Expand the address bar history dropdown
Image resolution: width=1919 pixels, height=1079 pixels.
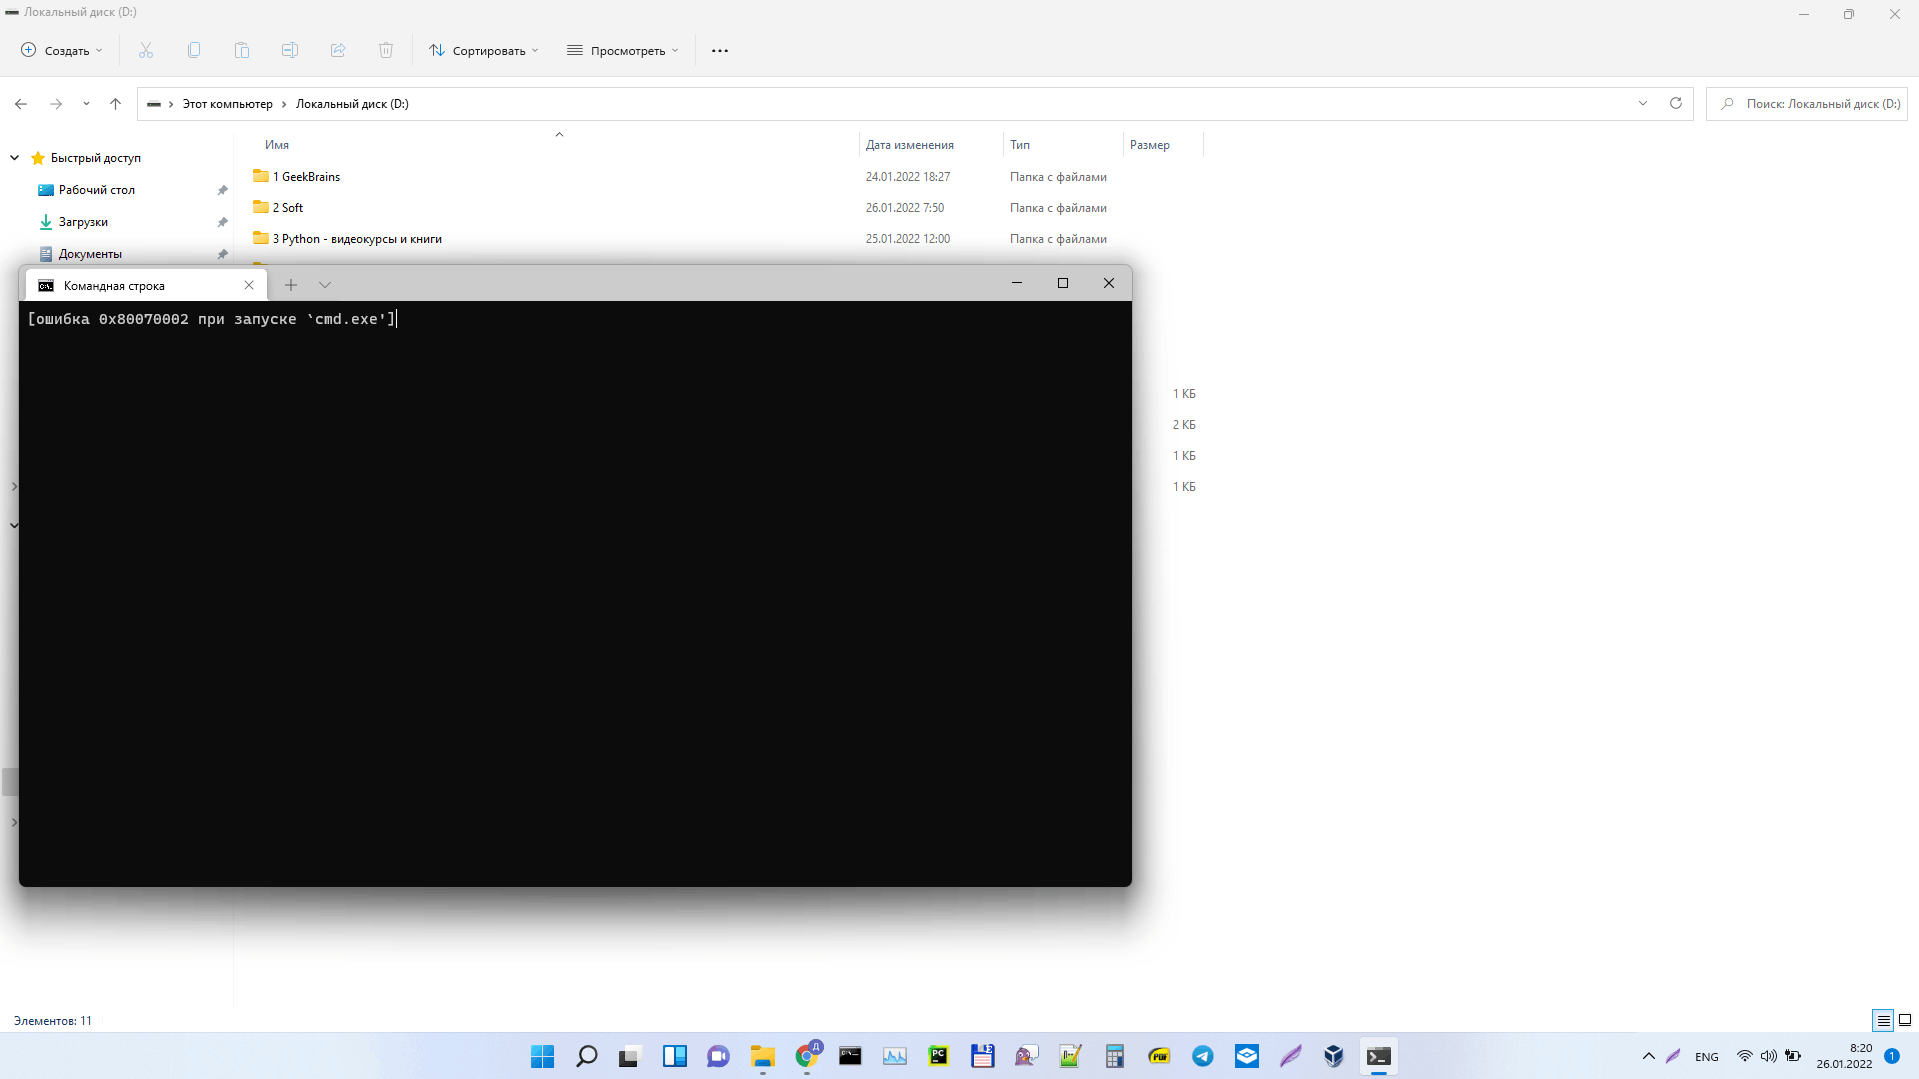click(1643, 103)
